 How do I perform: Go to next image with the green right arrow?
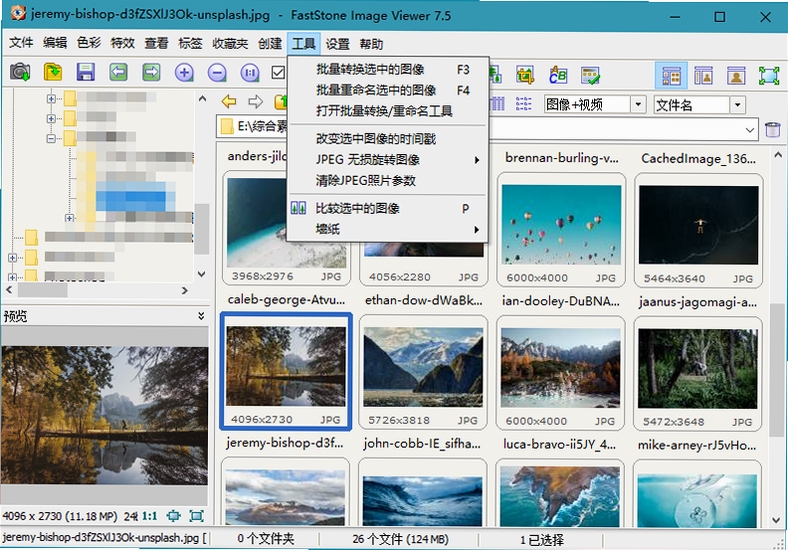coord(151,72)
